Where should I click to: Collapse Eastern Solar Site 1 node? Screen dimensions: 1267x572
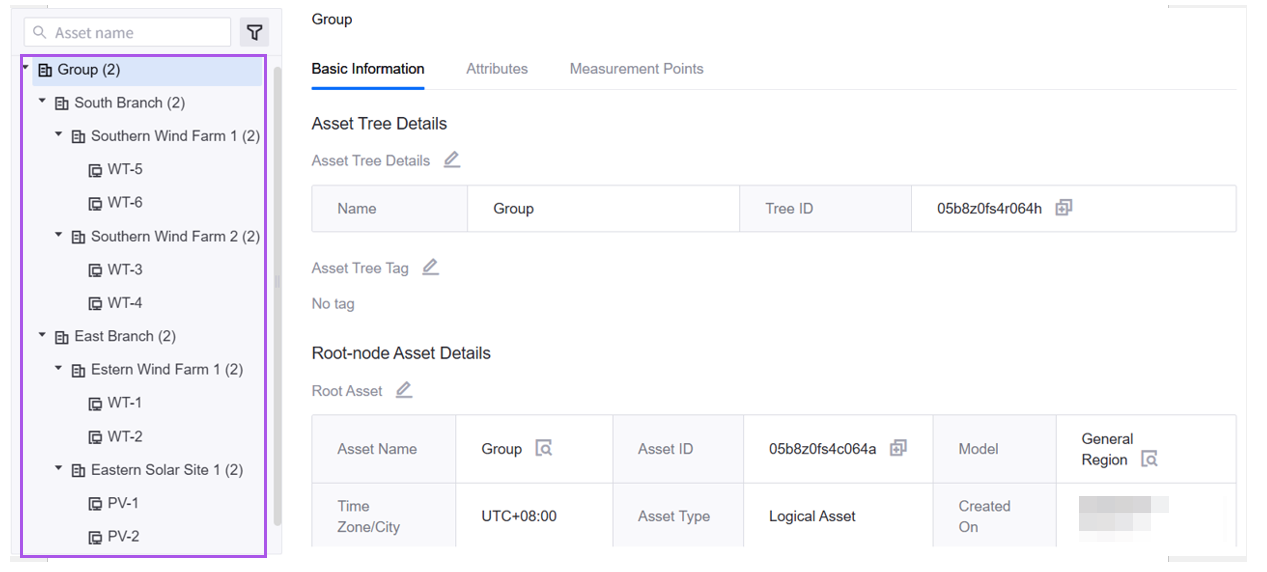pyautogui.click(x=59, y=469)
